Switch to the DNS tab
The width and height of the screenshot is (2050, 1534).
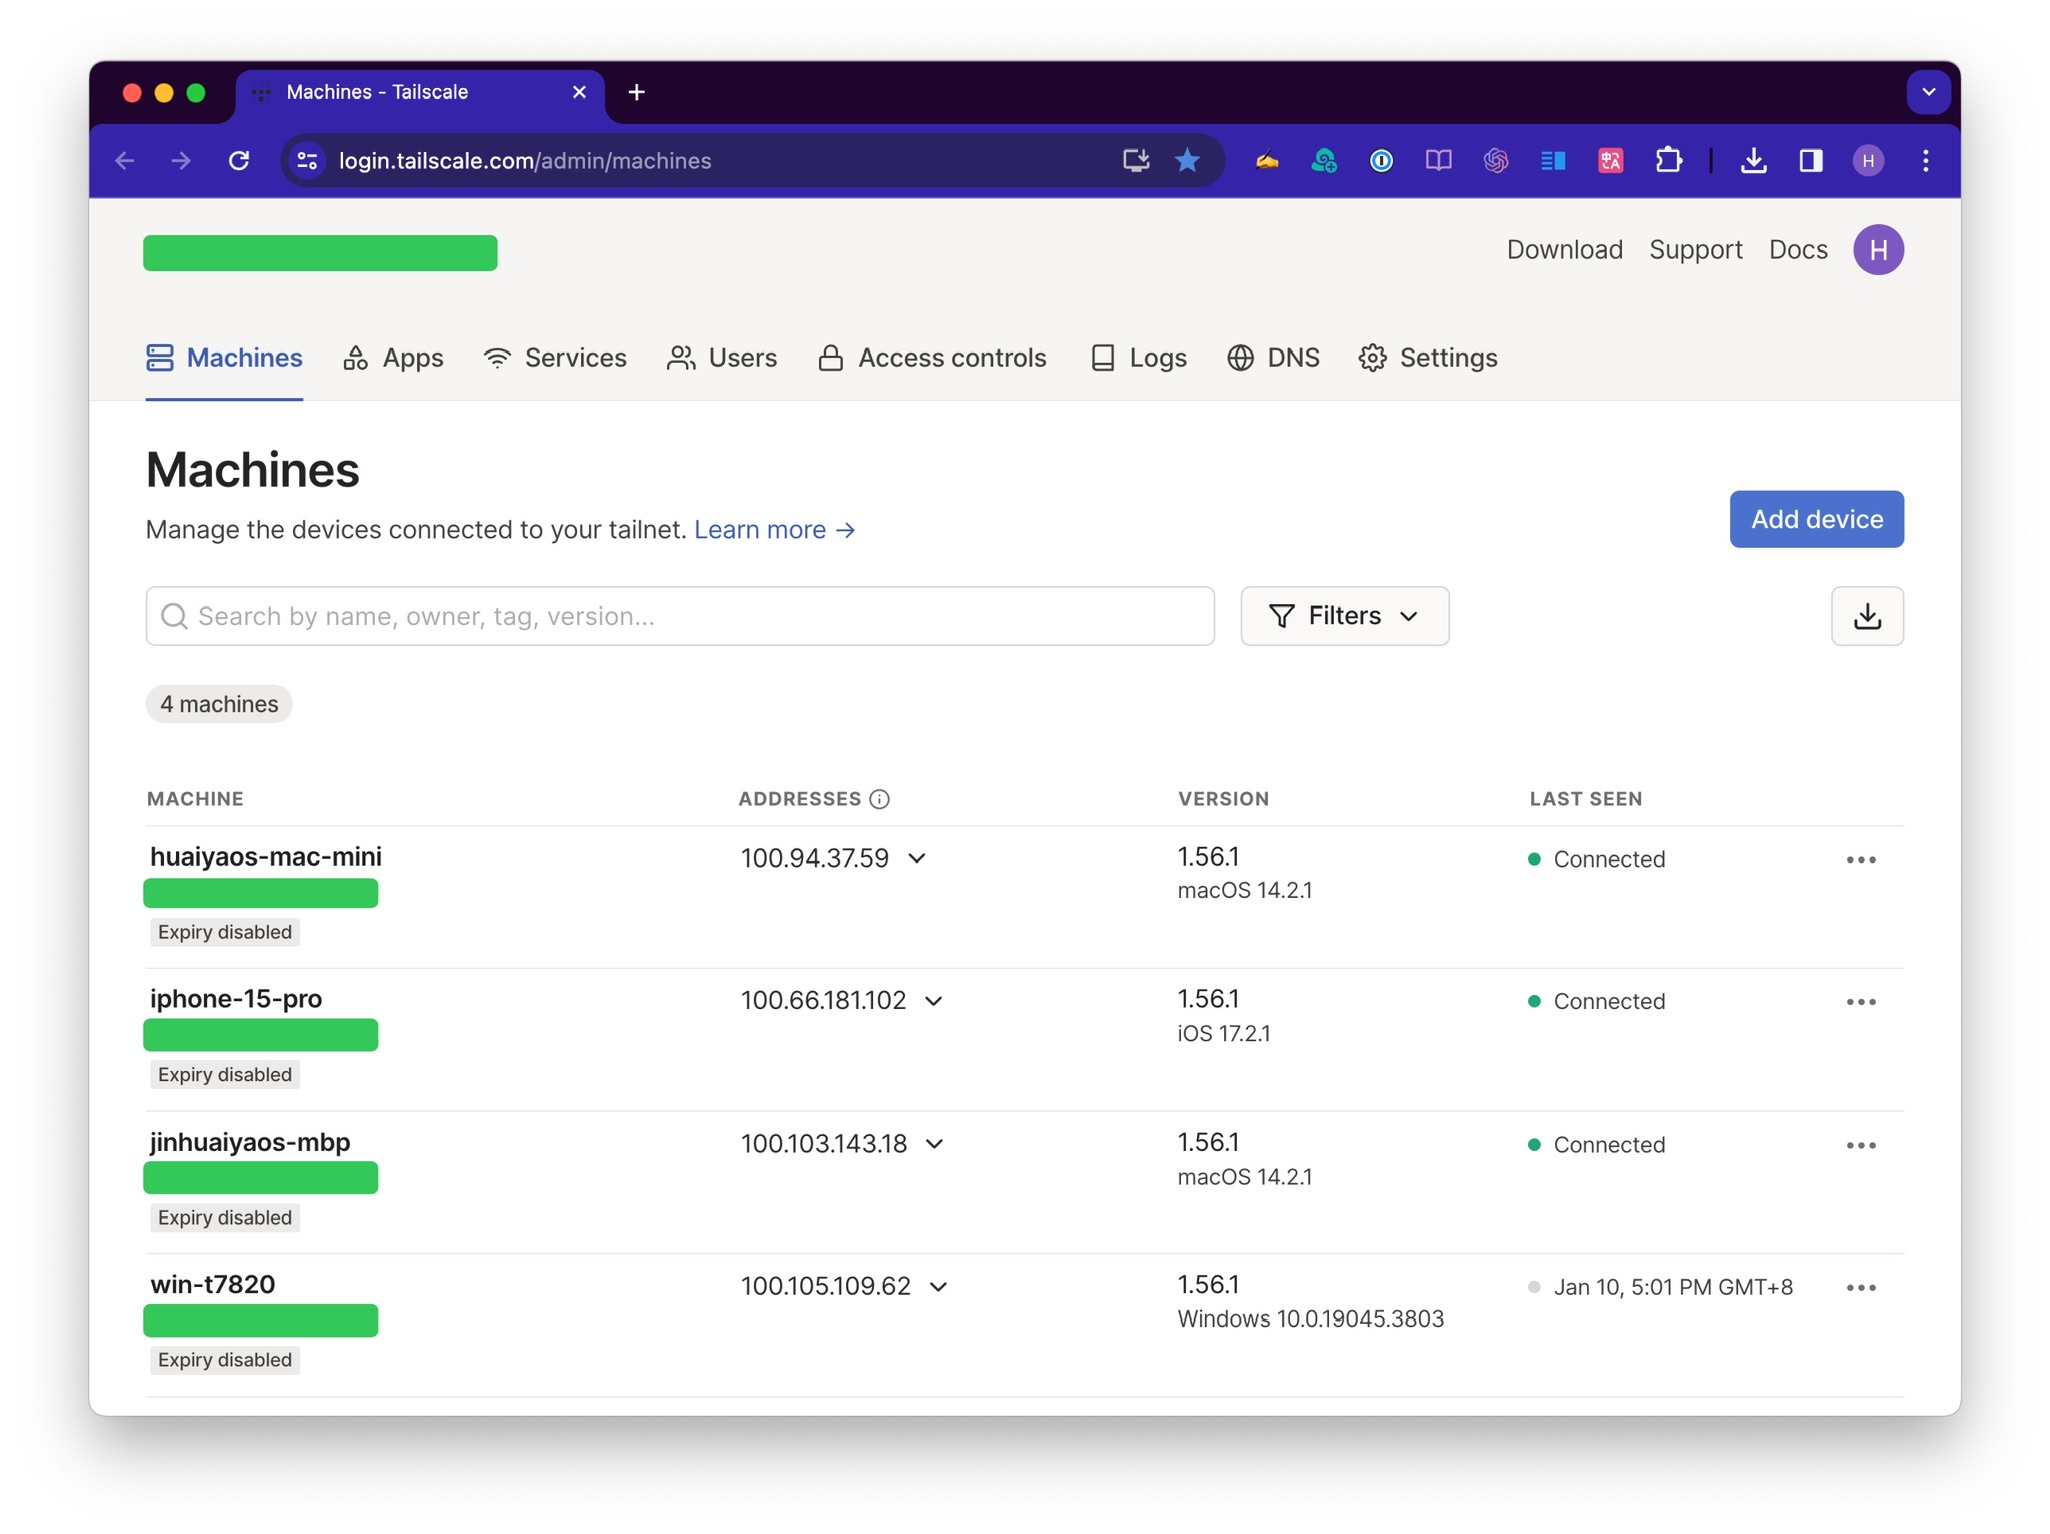[x=1273, y=358]
